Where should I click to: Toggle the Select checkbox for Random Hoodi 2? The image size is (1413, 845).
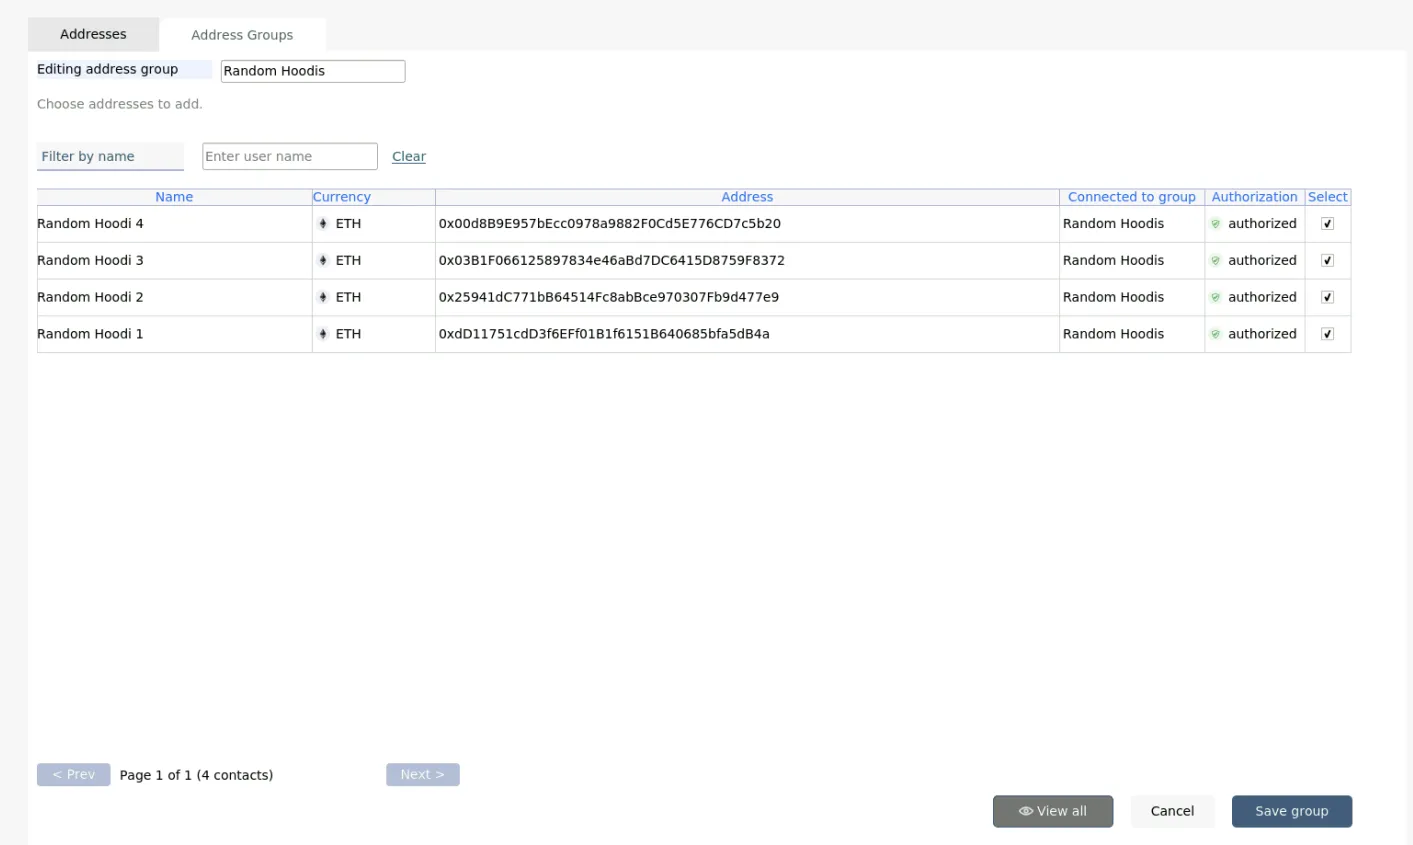1327,298
